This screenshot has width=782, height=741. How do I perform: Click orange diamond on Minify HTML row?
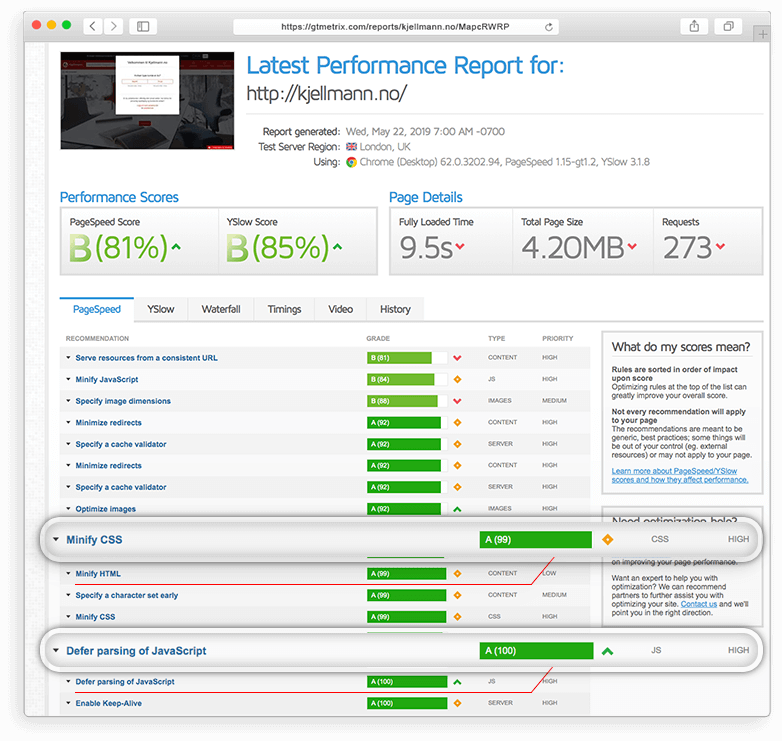tap(457, 574)
